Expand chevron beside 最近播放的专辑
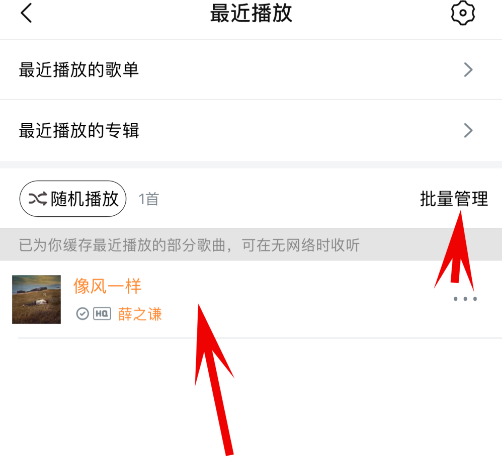This screenshot has height=474, width=502. click(x=468, y=130)
